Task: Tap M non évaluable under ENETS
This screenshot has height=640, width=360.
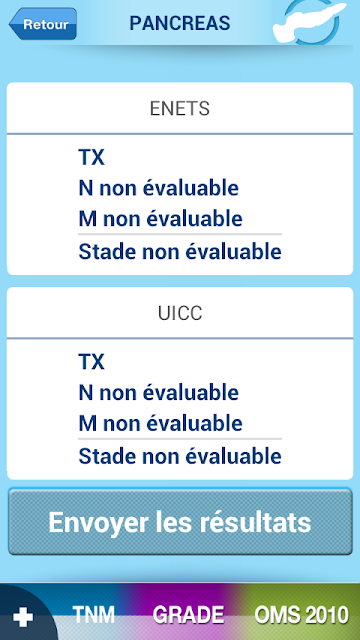Action: (x=160, y=219)
